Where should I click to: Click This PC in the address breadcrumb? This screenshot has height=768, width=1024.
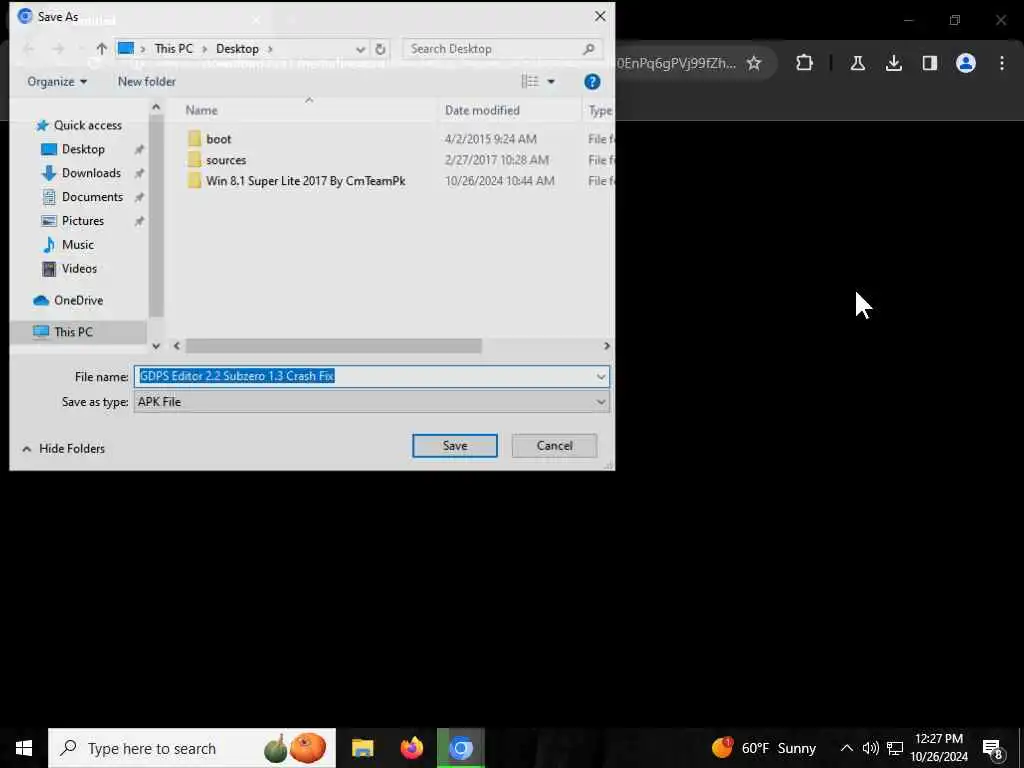click(174, 49)
